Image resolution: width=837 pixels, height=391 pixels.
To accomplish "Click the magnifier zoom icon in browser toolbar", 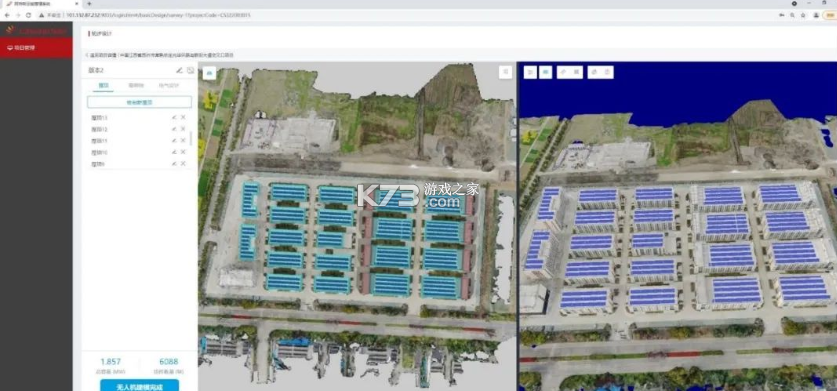I will click(793, 15).
